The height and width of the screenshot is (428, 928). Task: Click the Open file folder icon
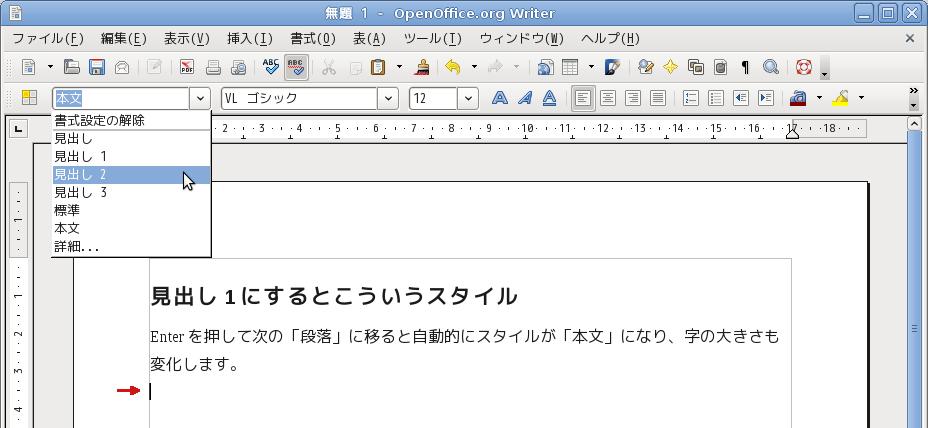click(72, 67)
